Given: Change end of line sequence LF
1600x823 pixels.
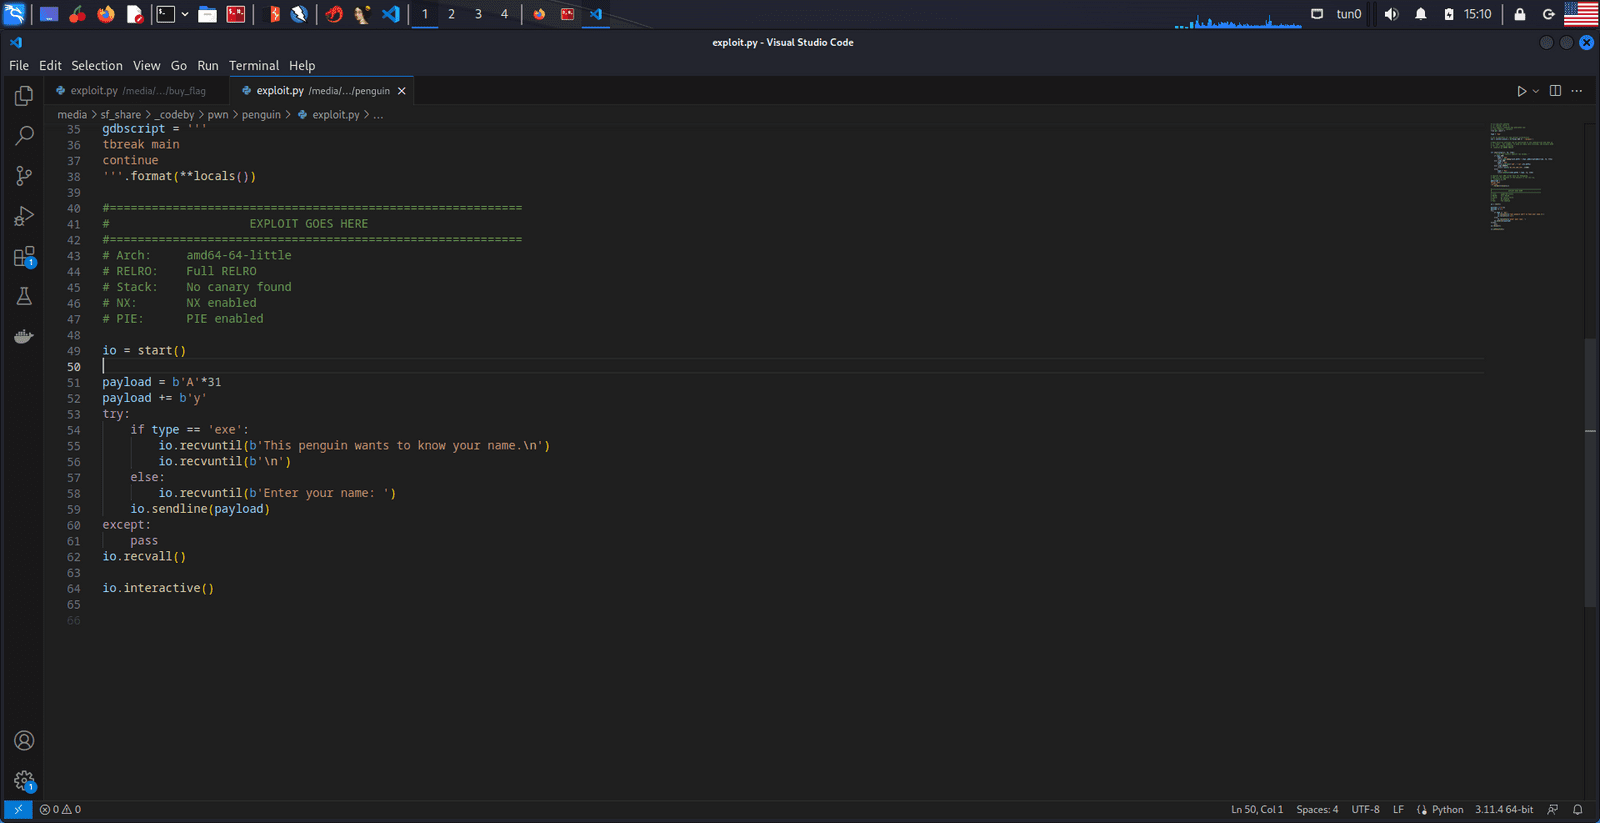Looking at the screenshot, I should click(1398, 810).
